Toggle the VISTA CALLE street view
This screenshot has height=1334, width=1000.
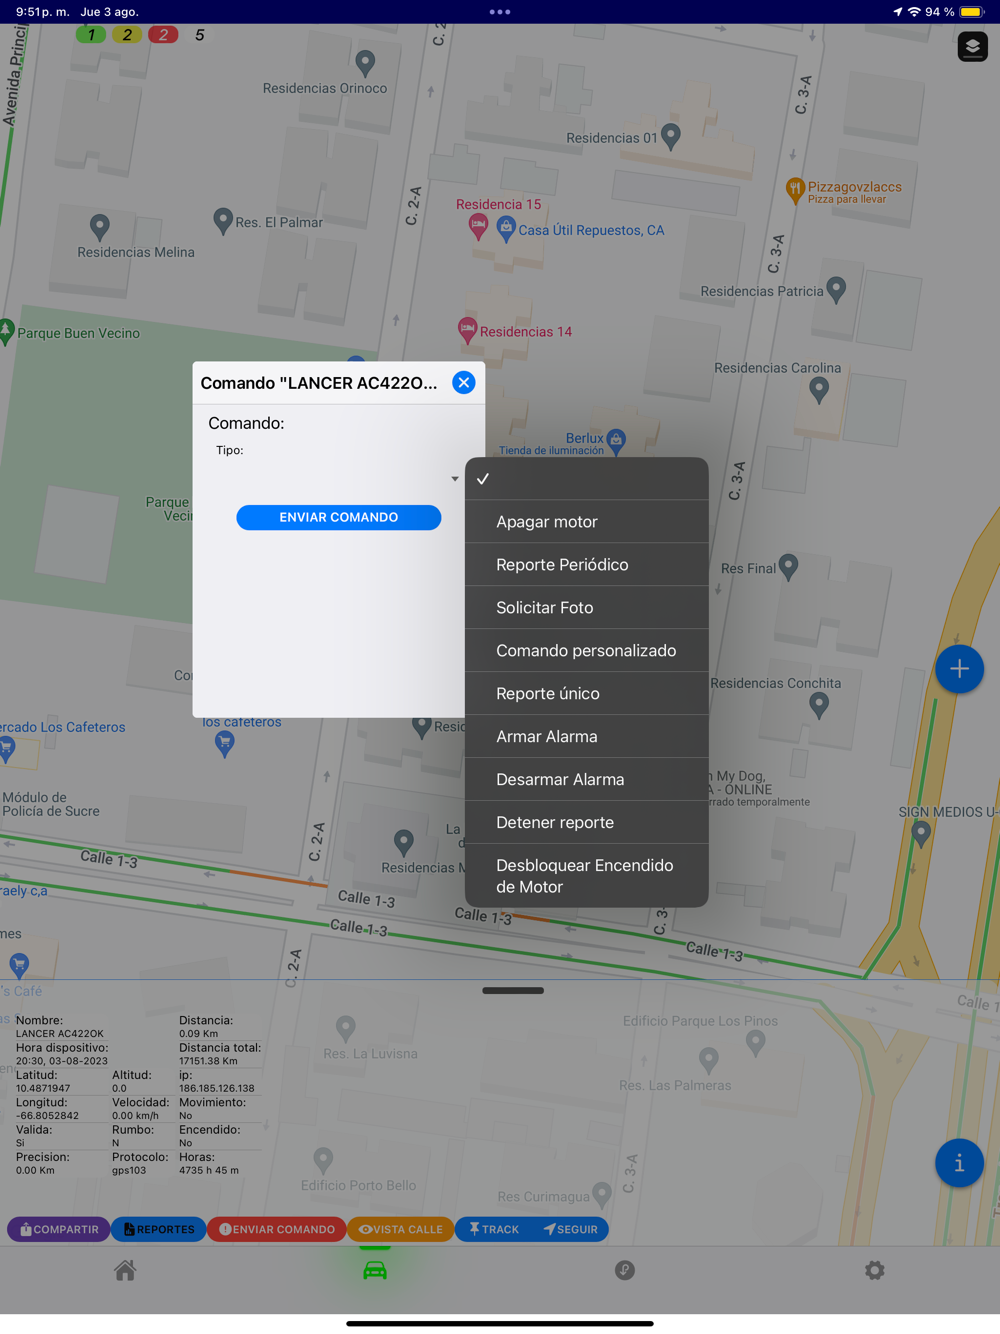pyautogui.click(x=400, y=1229)
